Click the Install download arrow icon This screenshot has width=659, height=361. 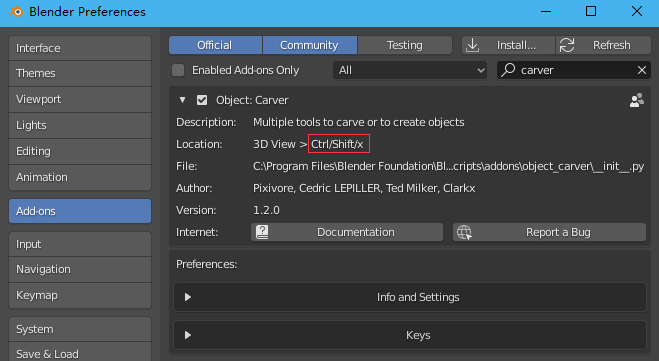[472, 45]
